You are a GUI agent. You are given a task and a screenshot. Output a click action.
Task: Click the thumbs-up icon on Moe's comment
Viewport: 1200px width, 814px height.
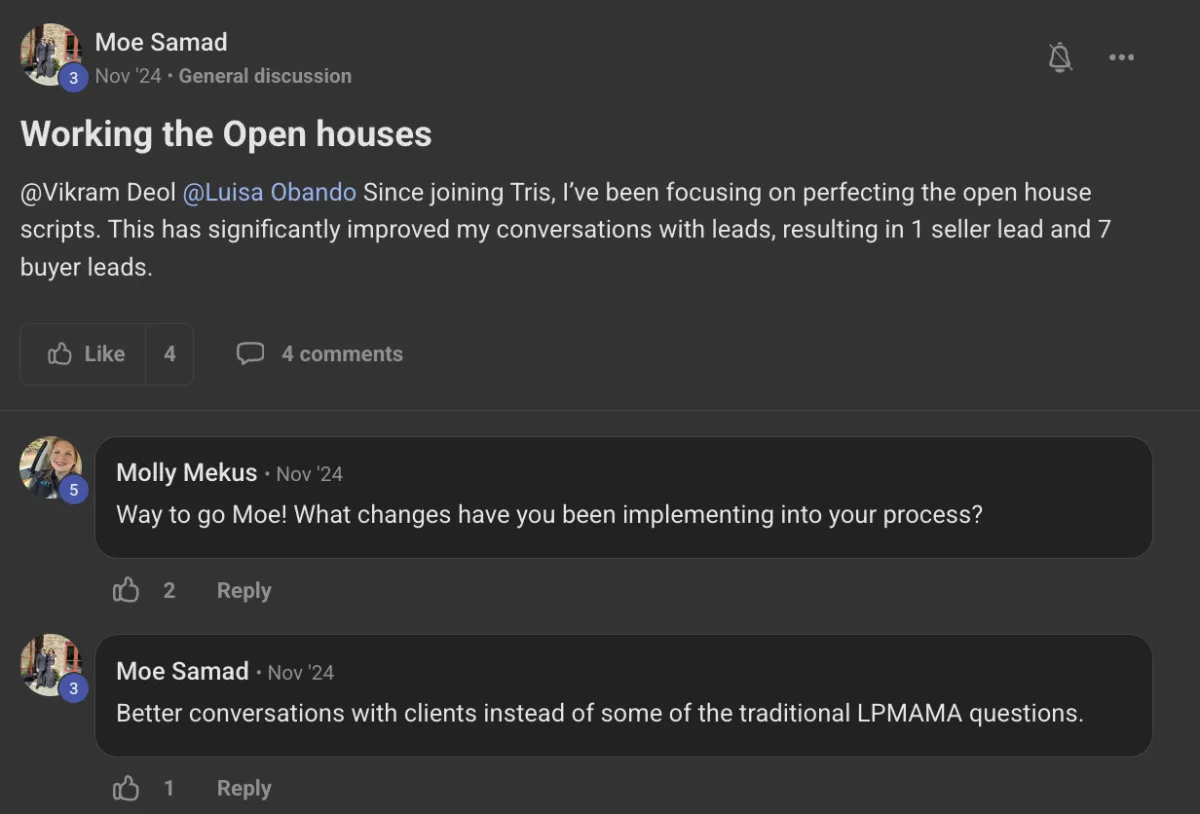[126, 788]
